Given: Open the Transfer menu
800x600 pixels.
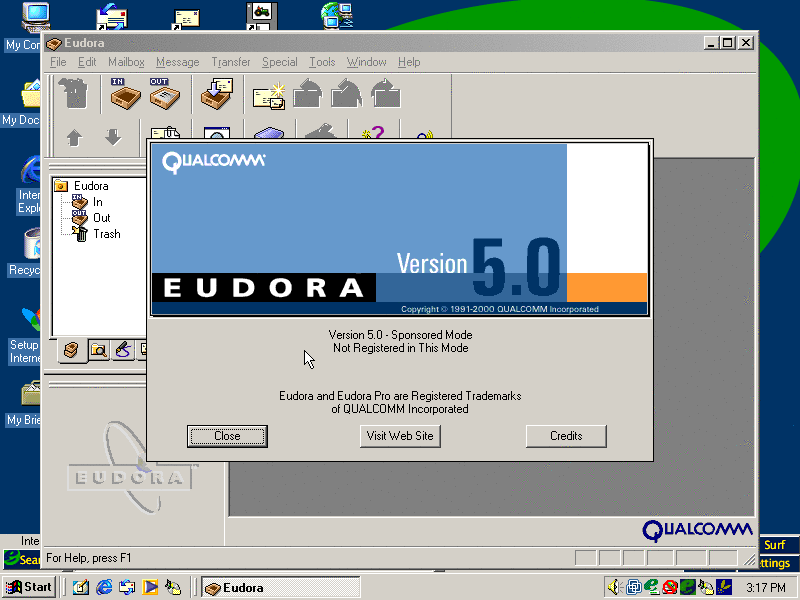Looking at the screenshot, I should pyautogui.click(x=230, y=62).
